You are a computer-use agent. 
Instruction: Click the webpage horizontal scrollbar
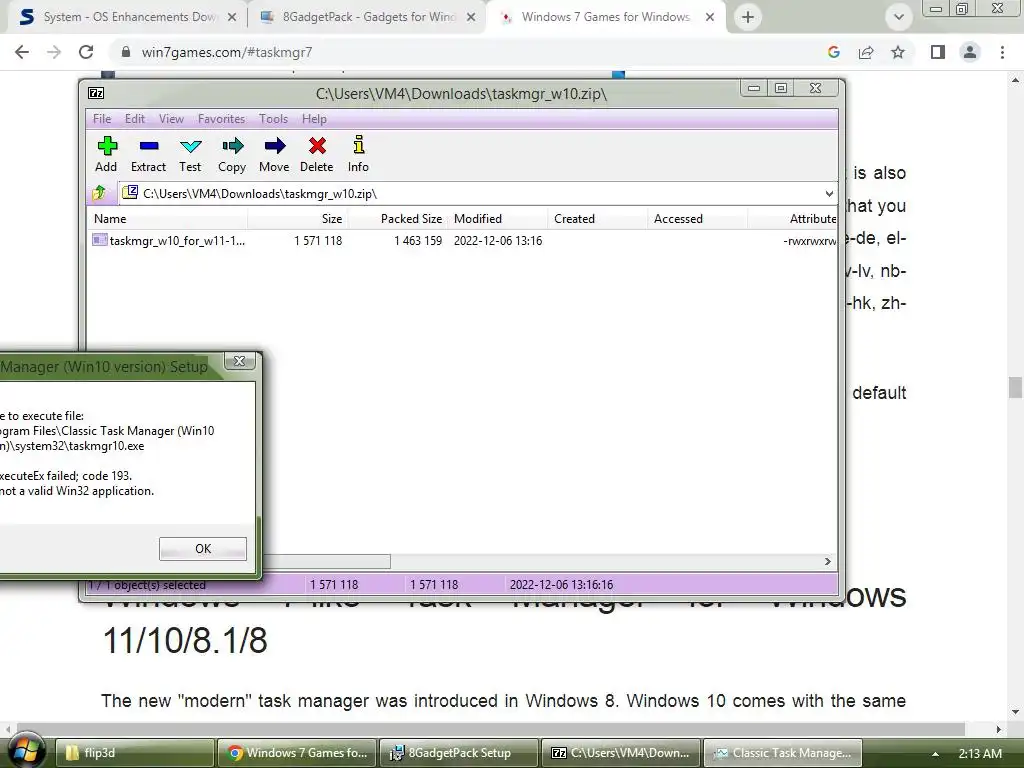(x=490, y=728)
